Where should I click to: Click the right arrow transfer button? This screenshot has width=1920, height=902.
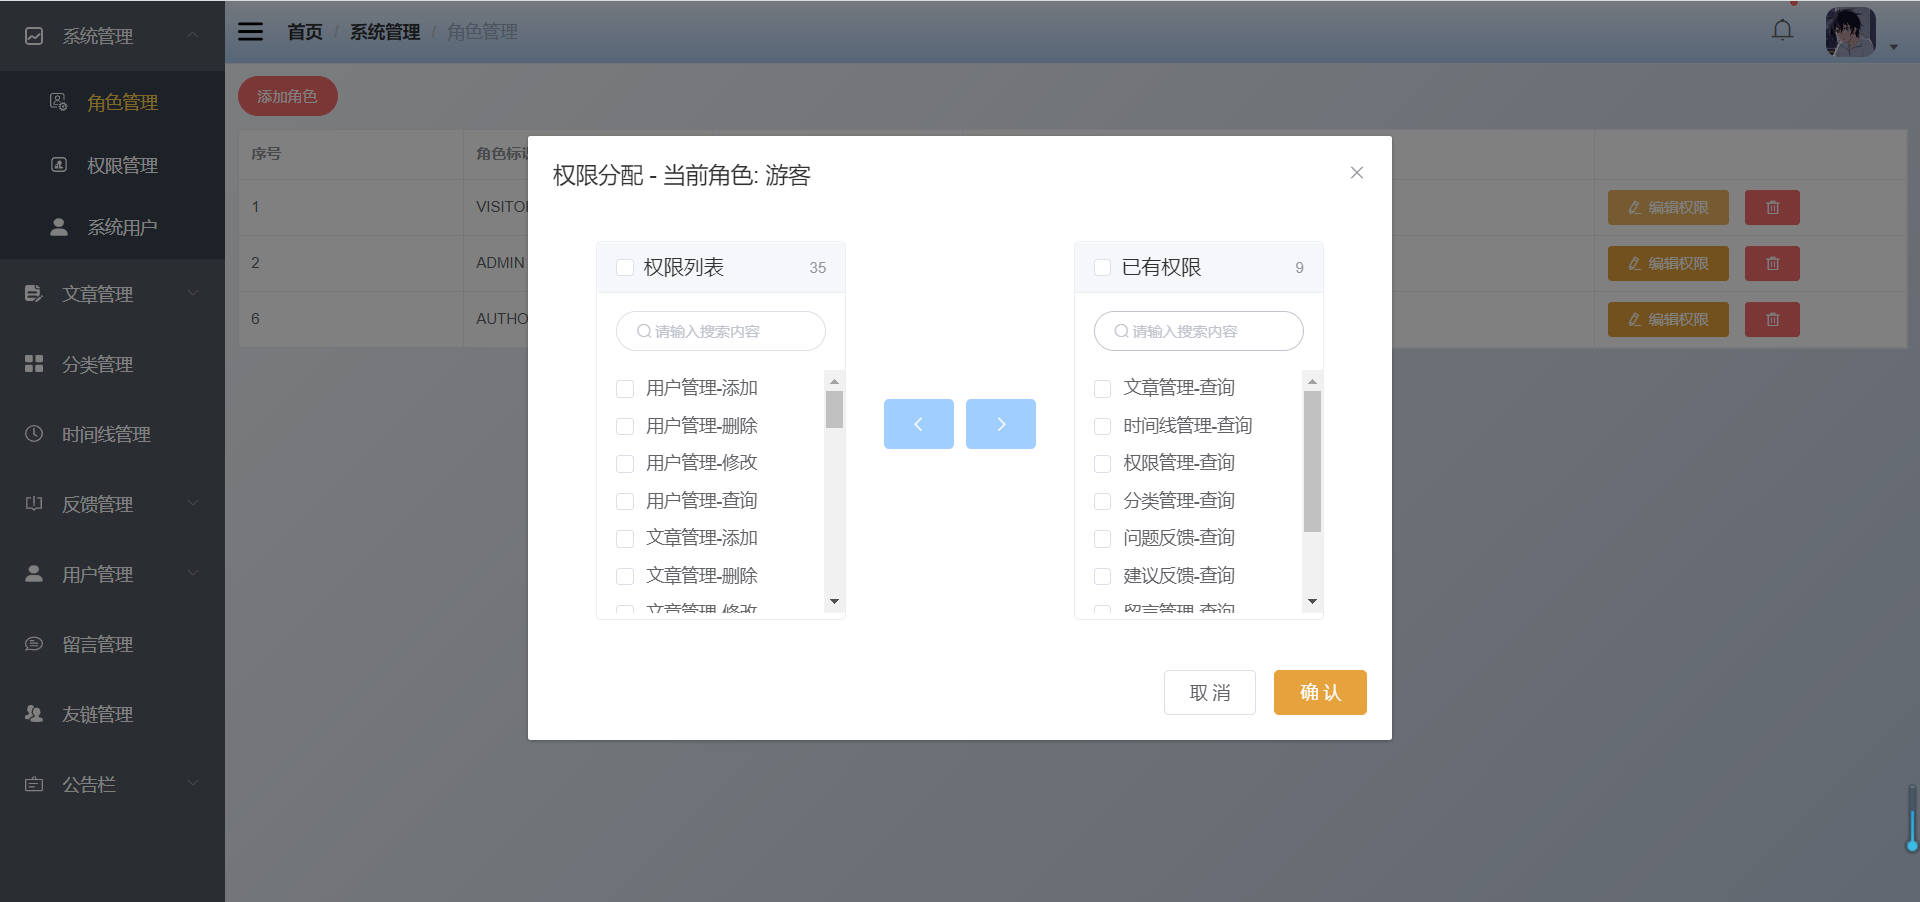click(1000, 424)
